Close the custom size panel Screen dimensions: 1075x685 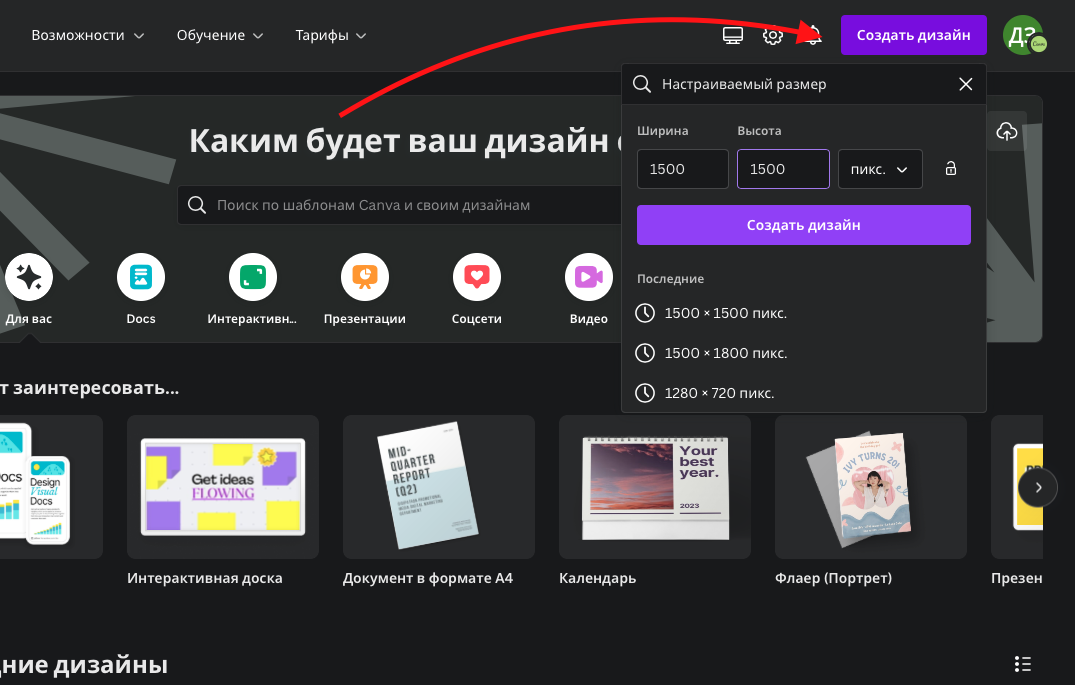[x=965, y=84]
